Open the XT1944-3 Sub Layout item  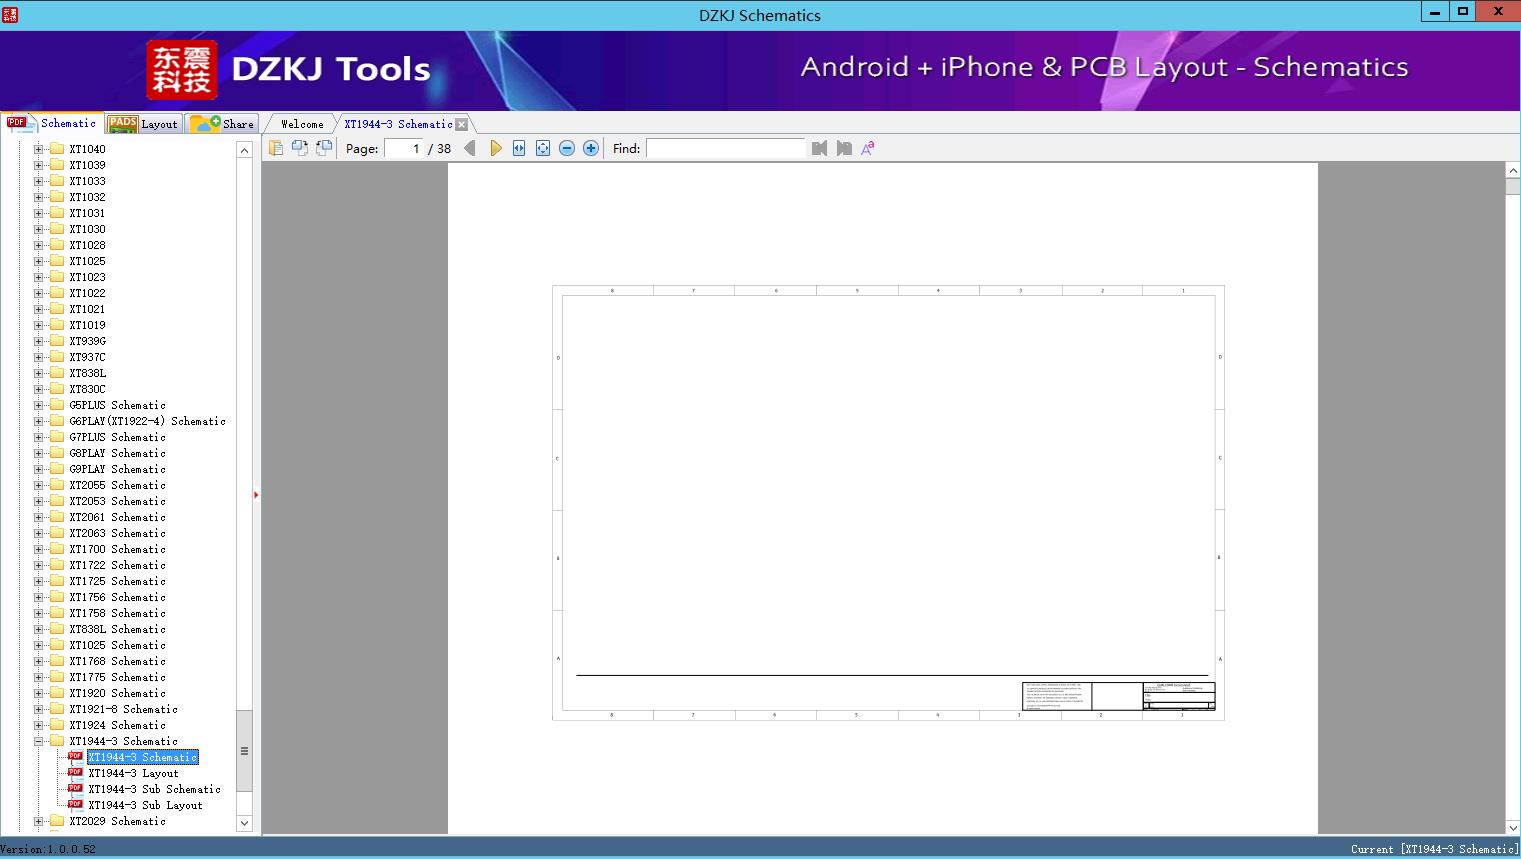tap(145, 805)
